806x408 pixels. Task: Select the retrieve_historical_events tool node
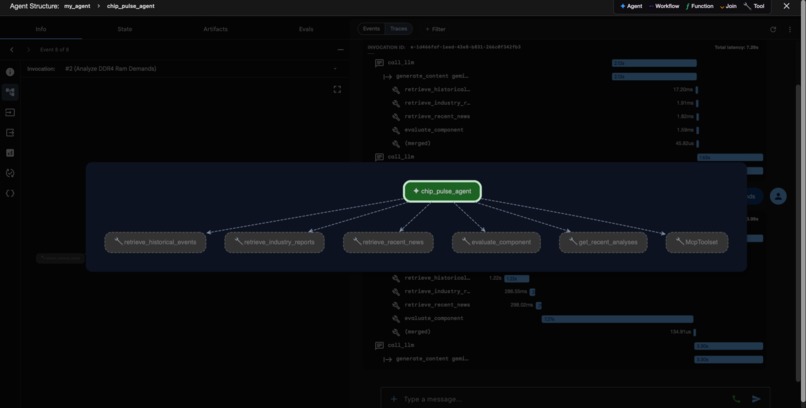(x=155, y=242)
